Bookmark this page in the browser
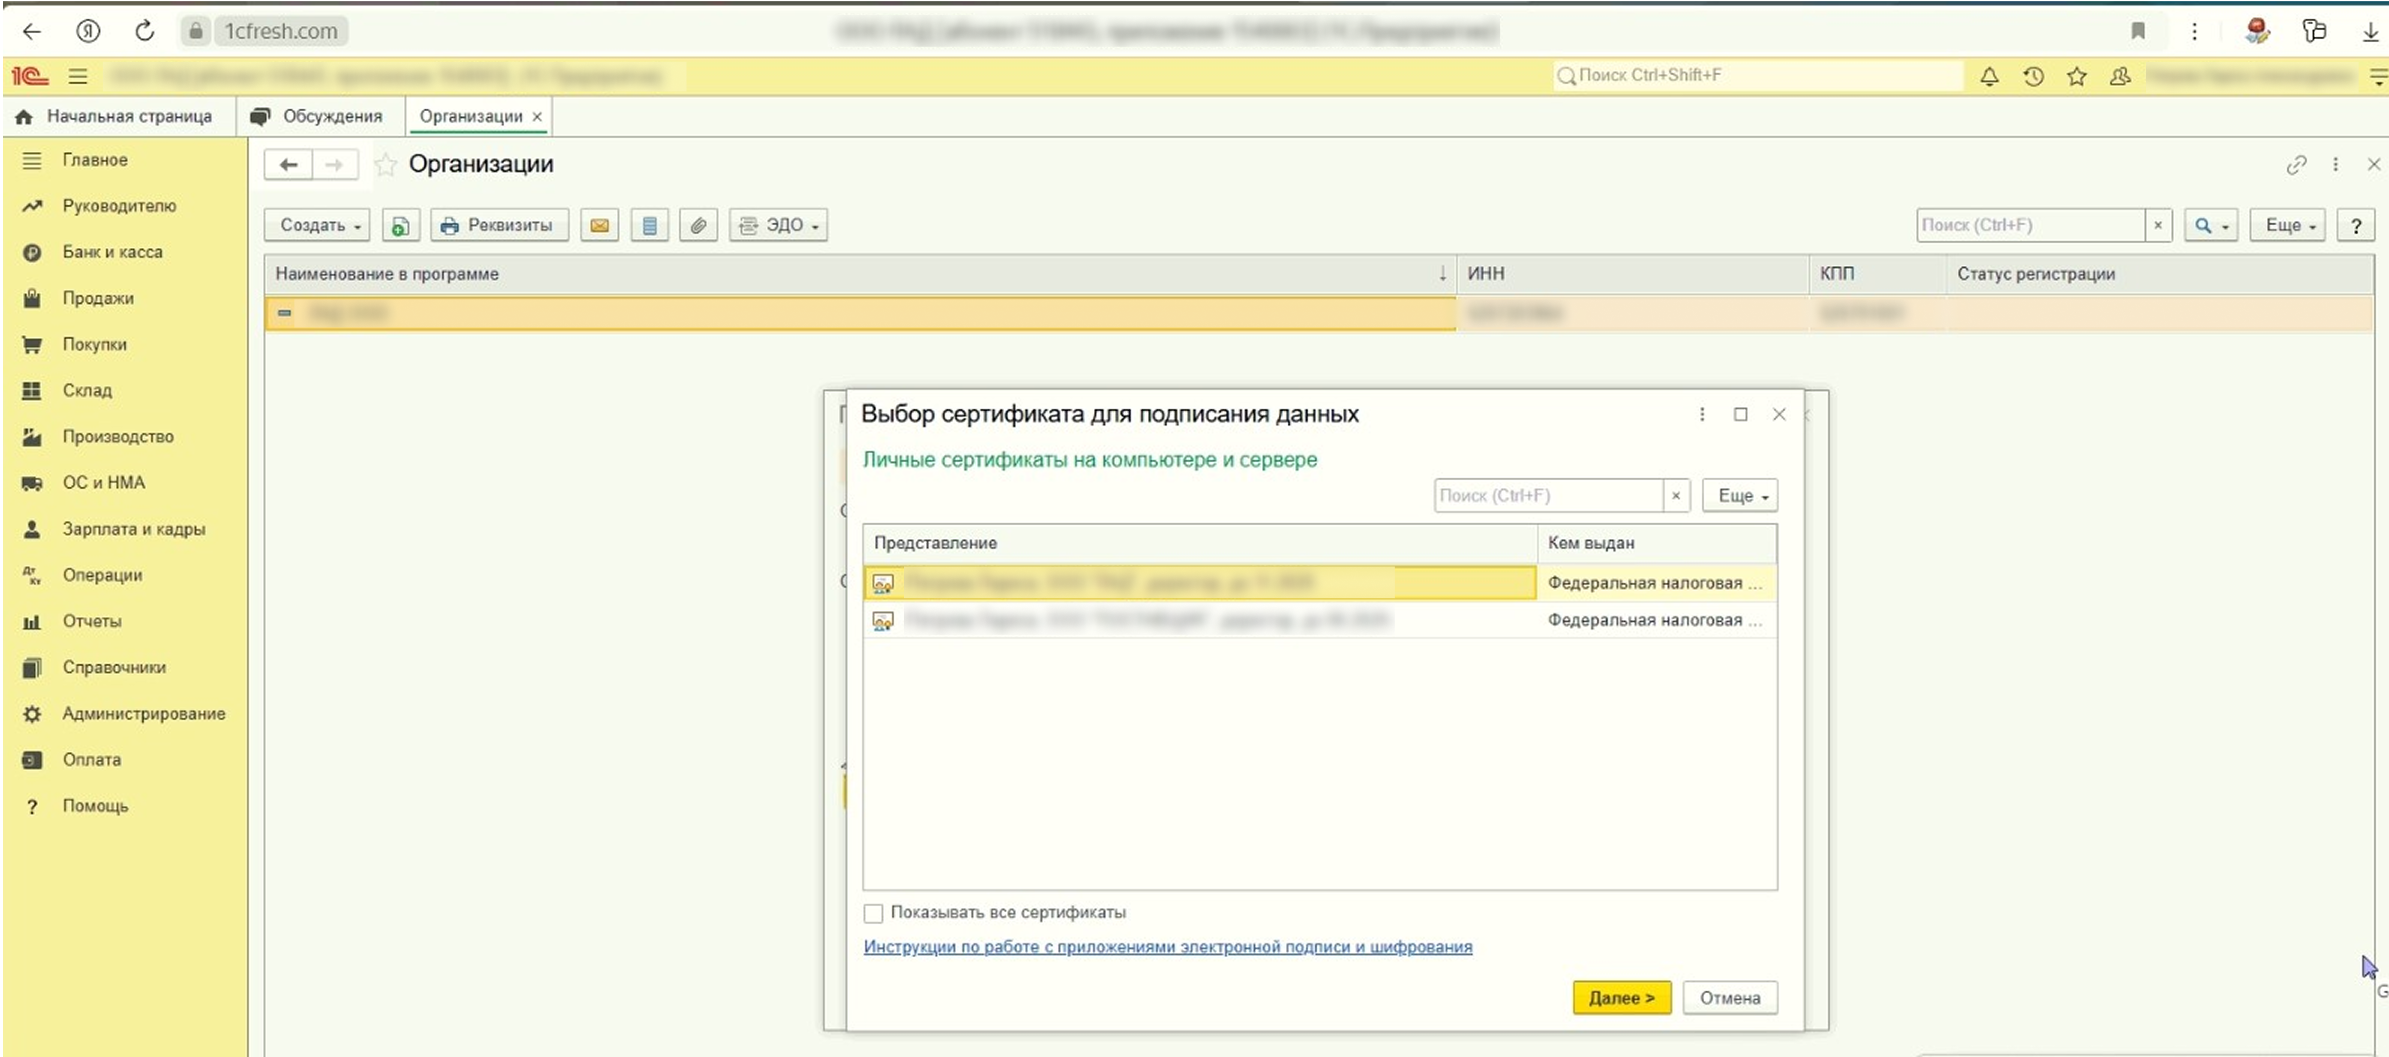 (2138, 31)
